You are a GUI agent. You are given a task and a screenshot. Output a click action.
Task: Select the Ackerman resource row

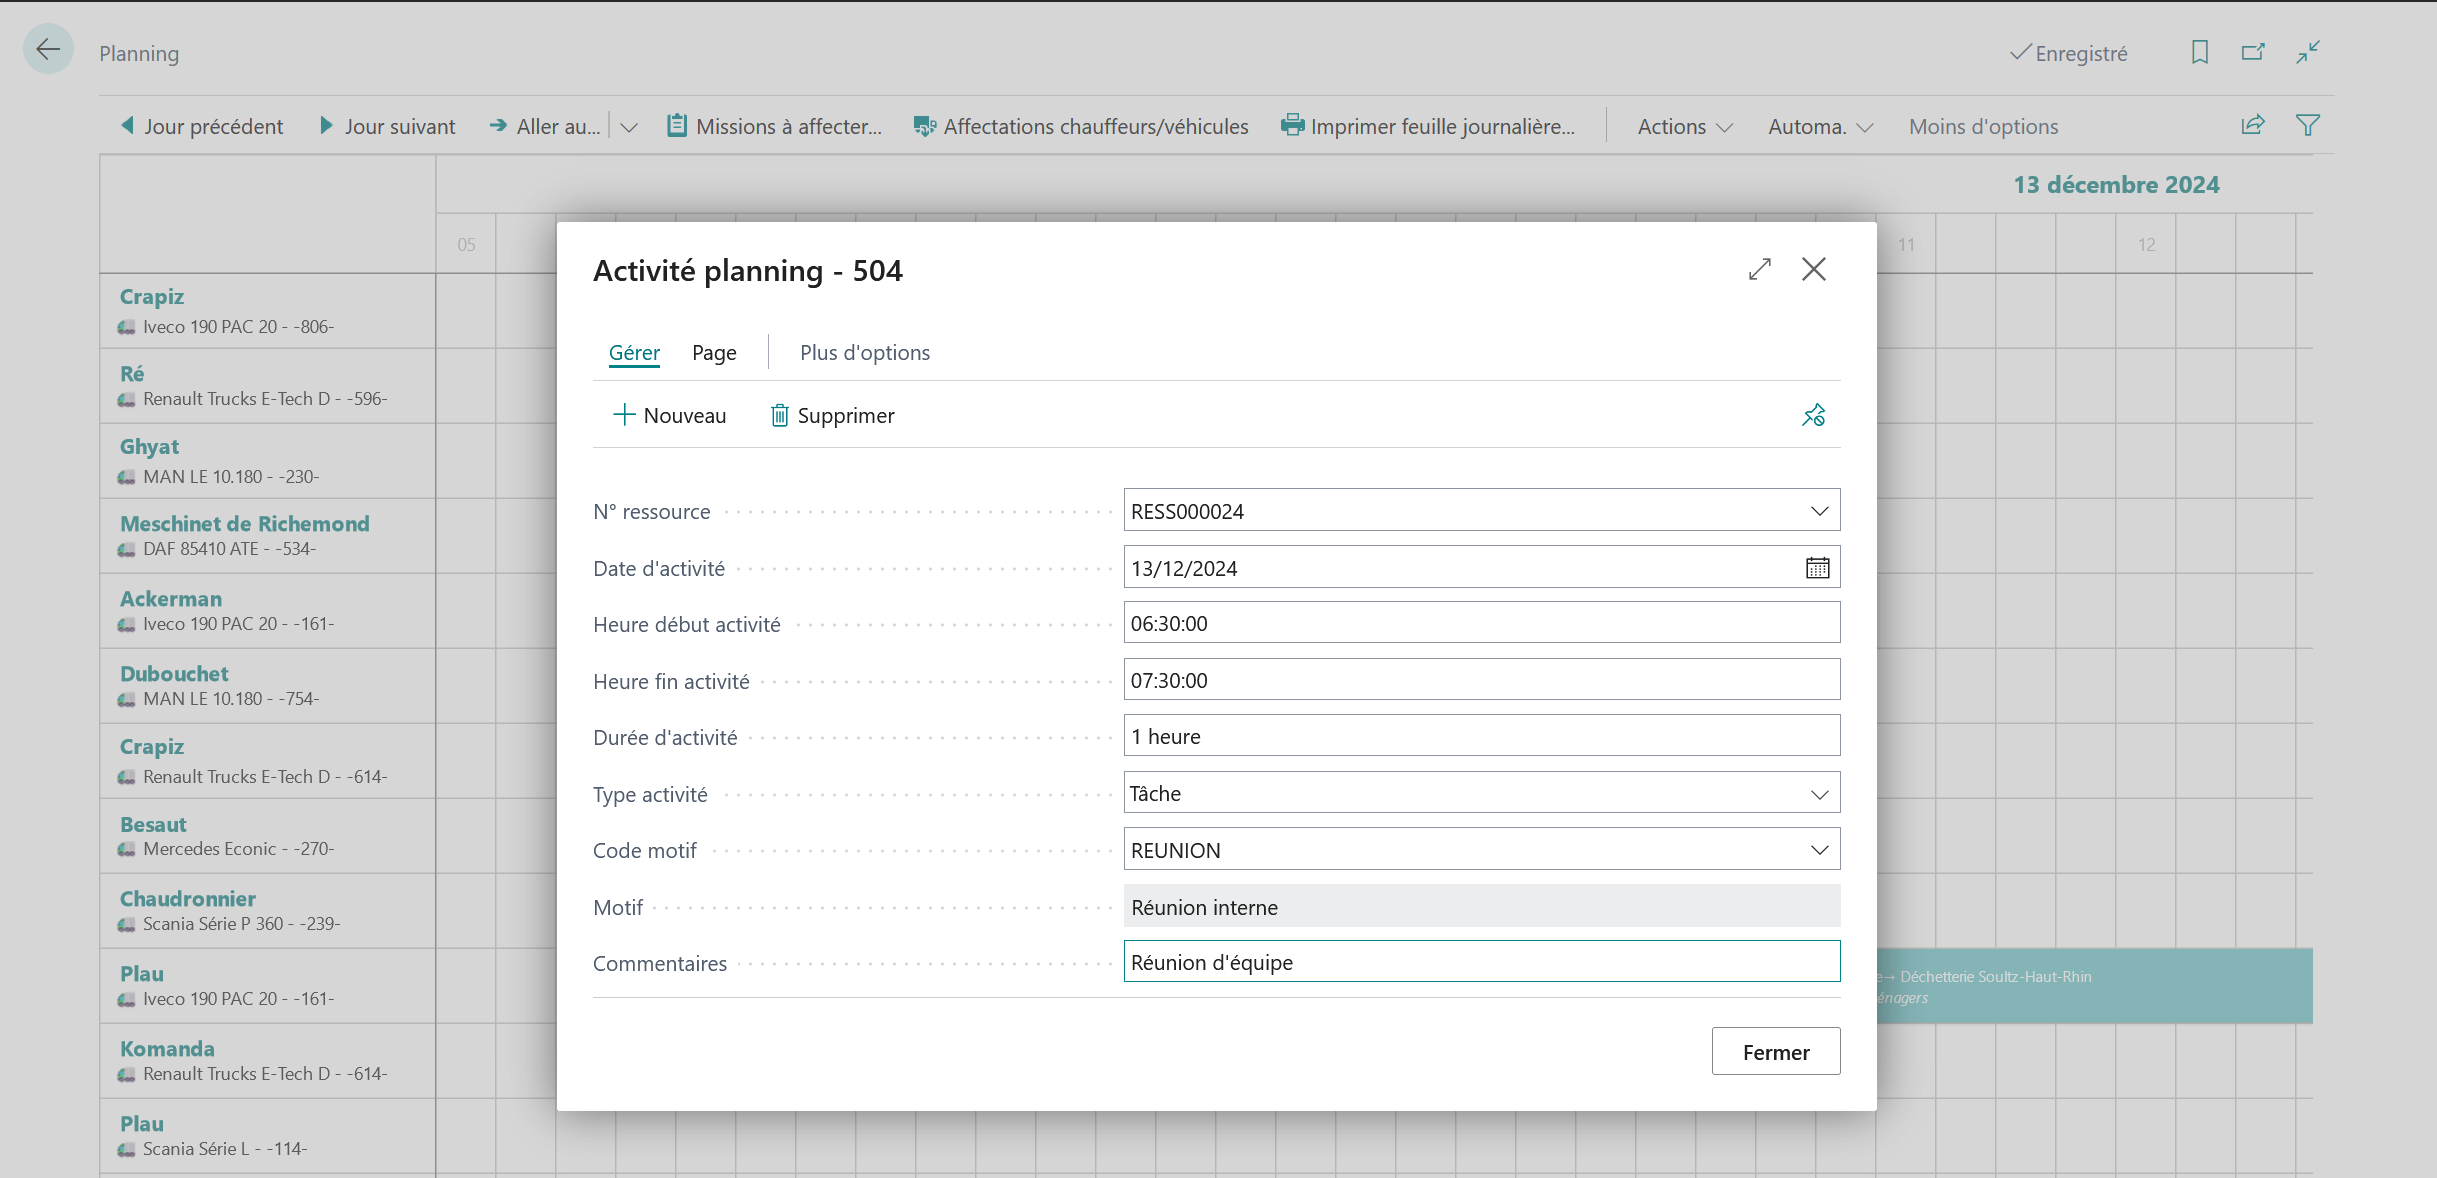pos(268,611)
